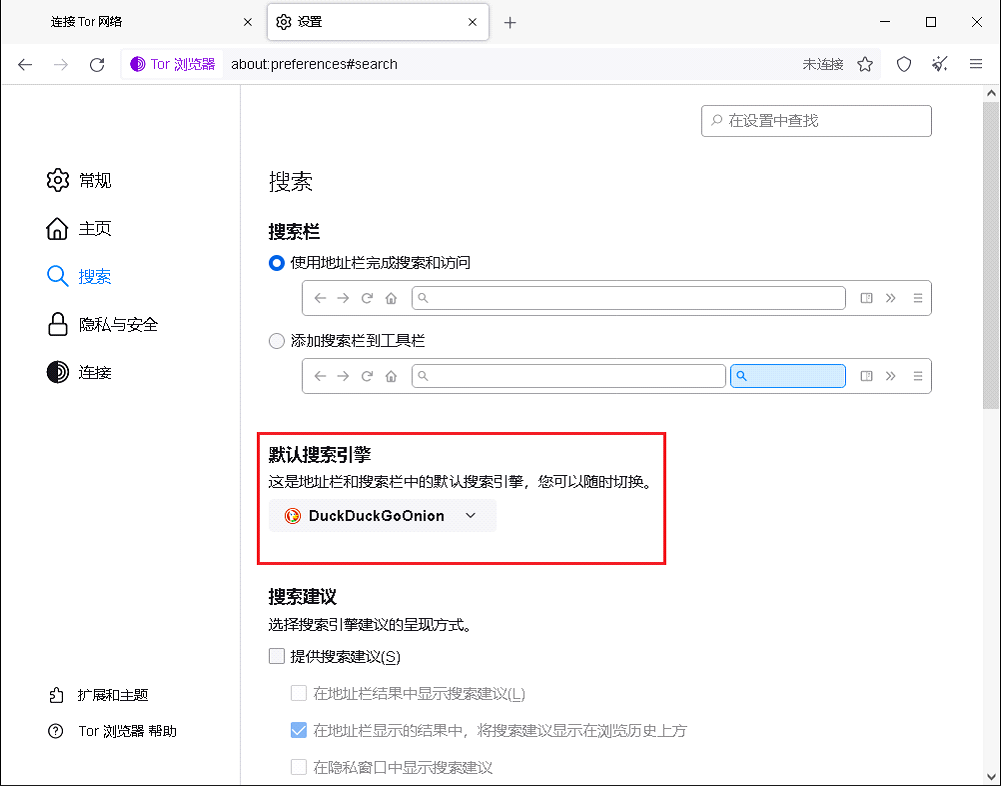Minimize the browser window
Image resolution: width=1001 pixels, height=786 pixels.
885,22
